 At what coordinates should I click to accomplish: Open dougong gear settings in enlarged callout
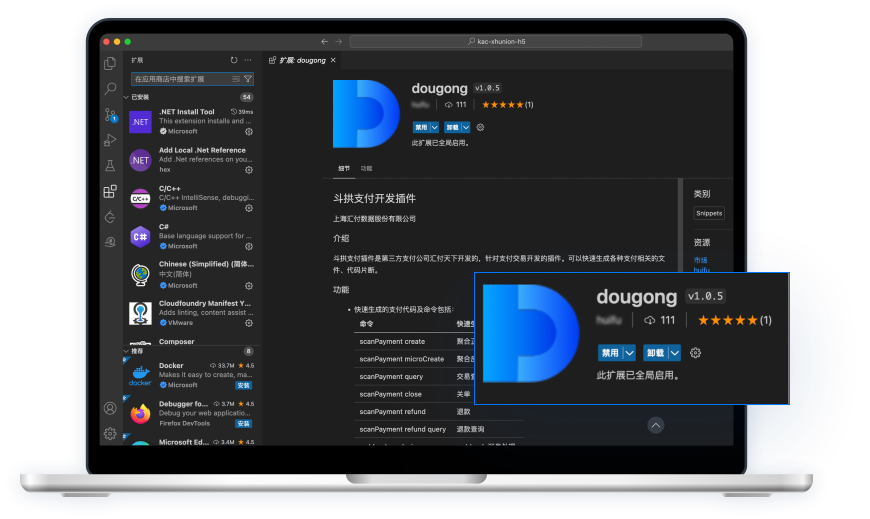point(695,353)
